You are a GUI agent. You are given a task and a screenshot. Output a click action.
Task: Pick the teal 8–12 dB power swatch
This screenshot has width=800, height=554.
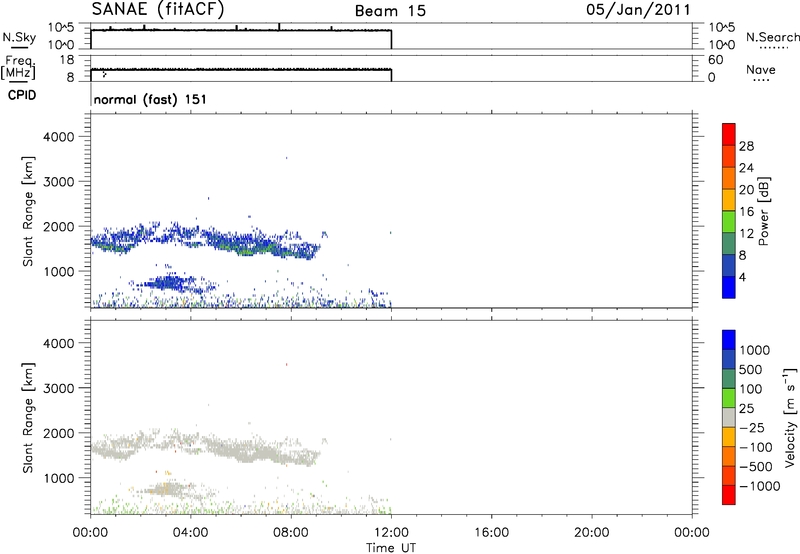pos(729,243)
